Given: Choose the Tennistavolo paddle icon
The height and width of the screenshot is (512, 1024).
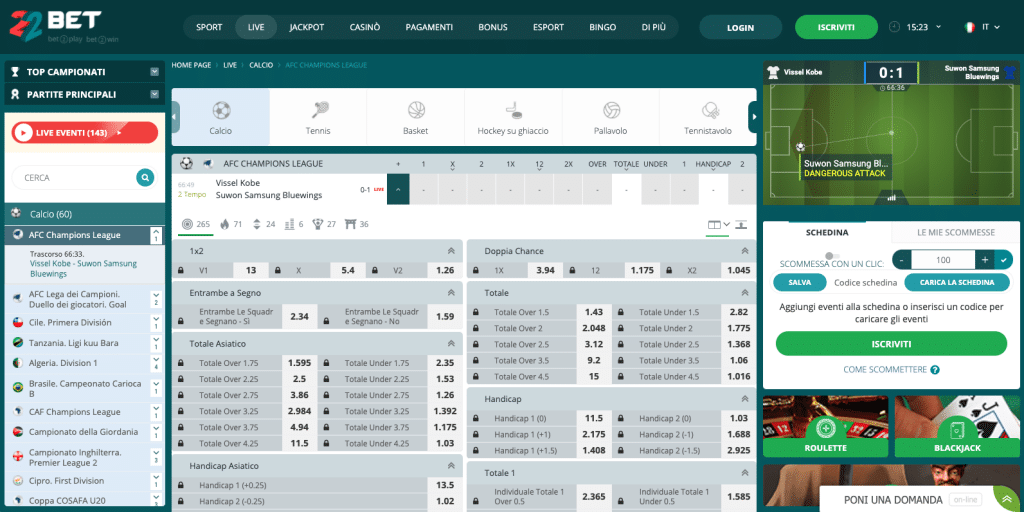Looking at the screenshot, I should click(709, 110).
